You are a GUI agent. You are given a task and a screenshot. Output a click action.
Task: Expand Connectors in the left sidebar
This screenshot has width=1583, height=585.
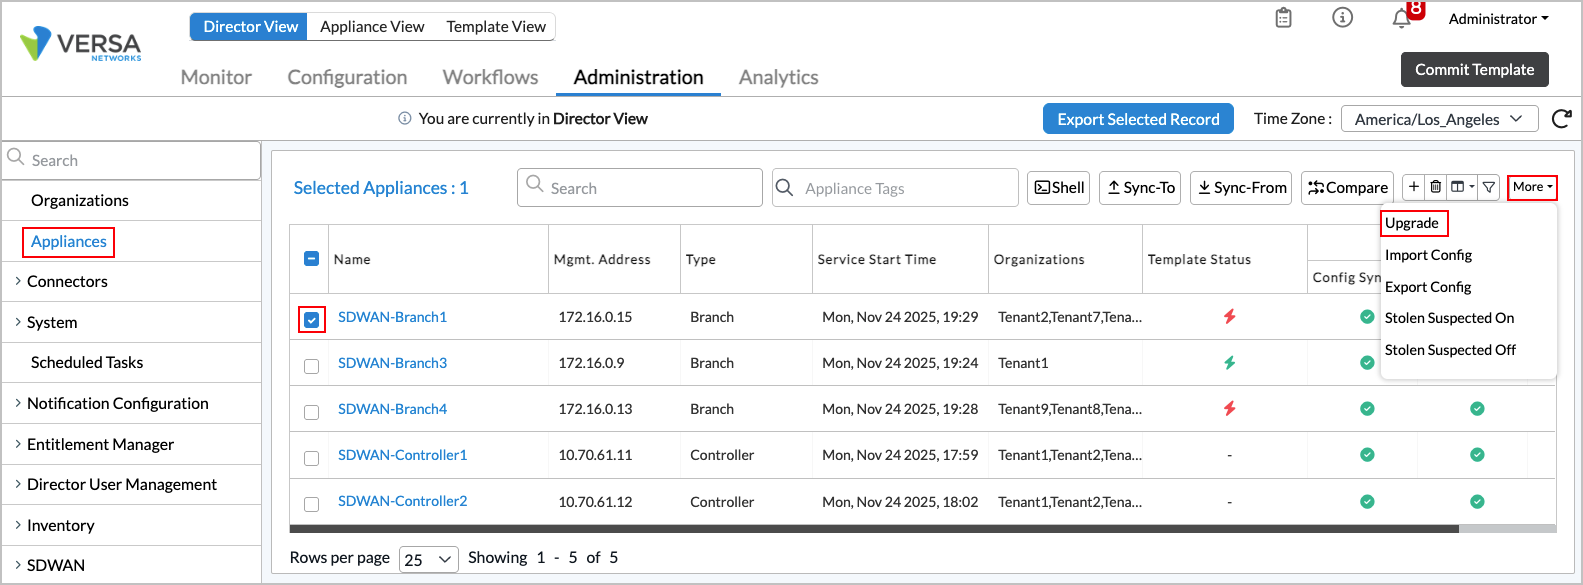click(x=67, y=282)
